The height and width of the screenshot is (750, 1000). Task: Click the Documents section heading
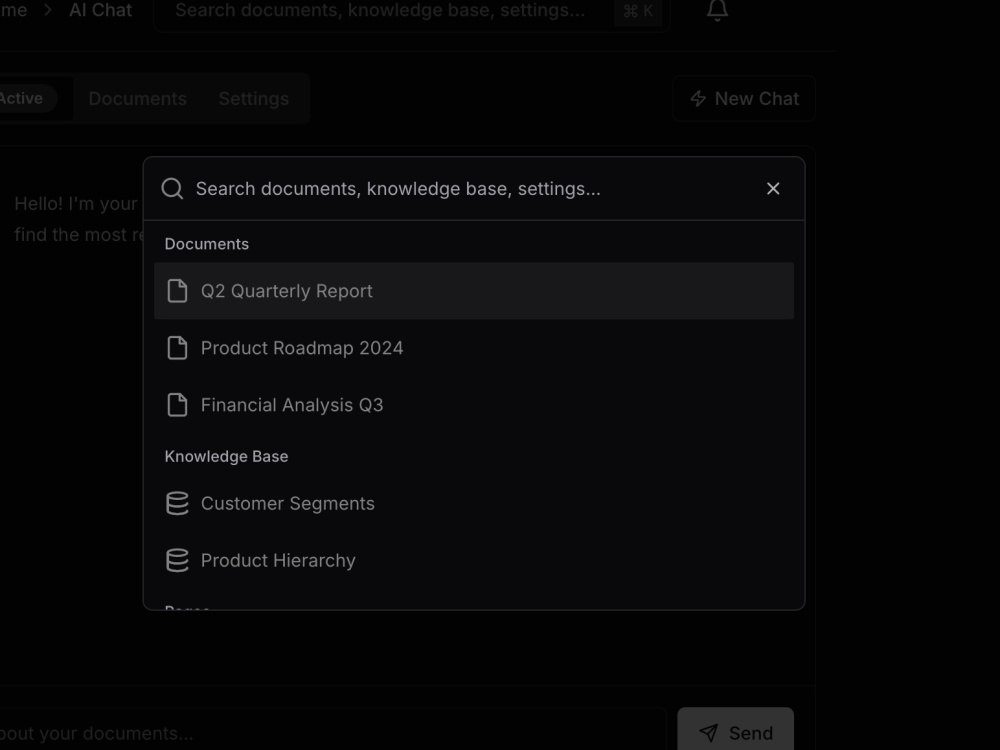(207, 244)
